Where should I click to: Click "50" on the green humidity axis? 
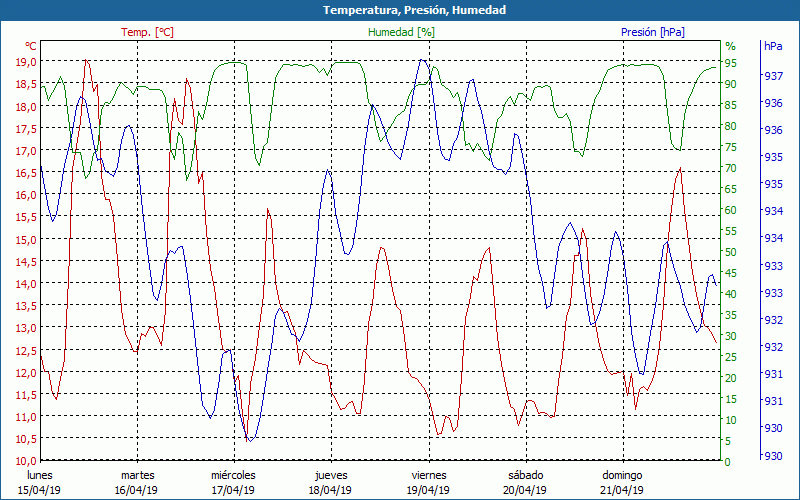tap(731, 252)
